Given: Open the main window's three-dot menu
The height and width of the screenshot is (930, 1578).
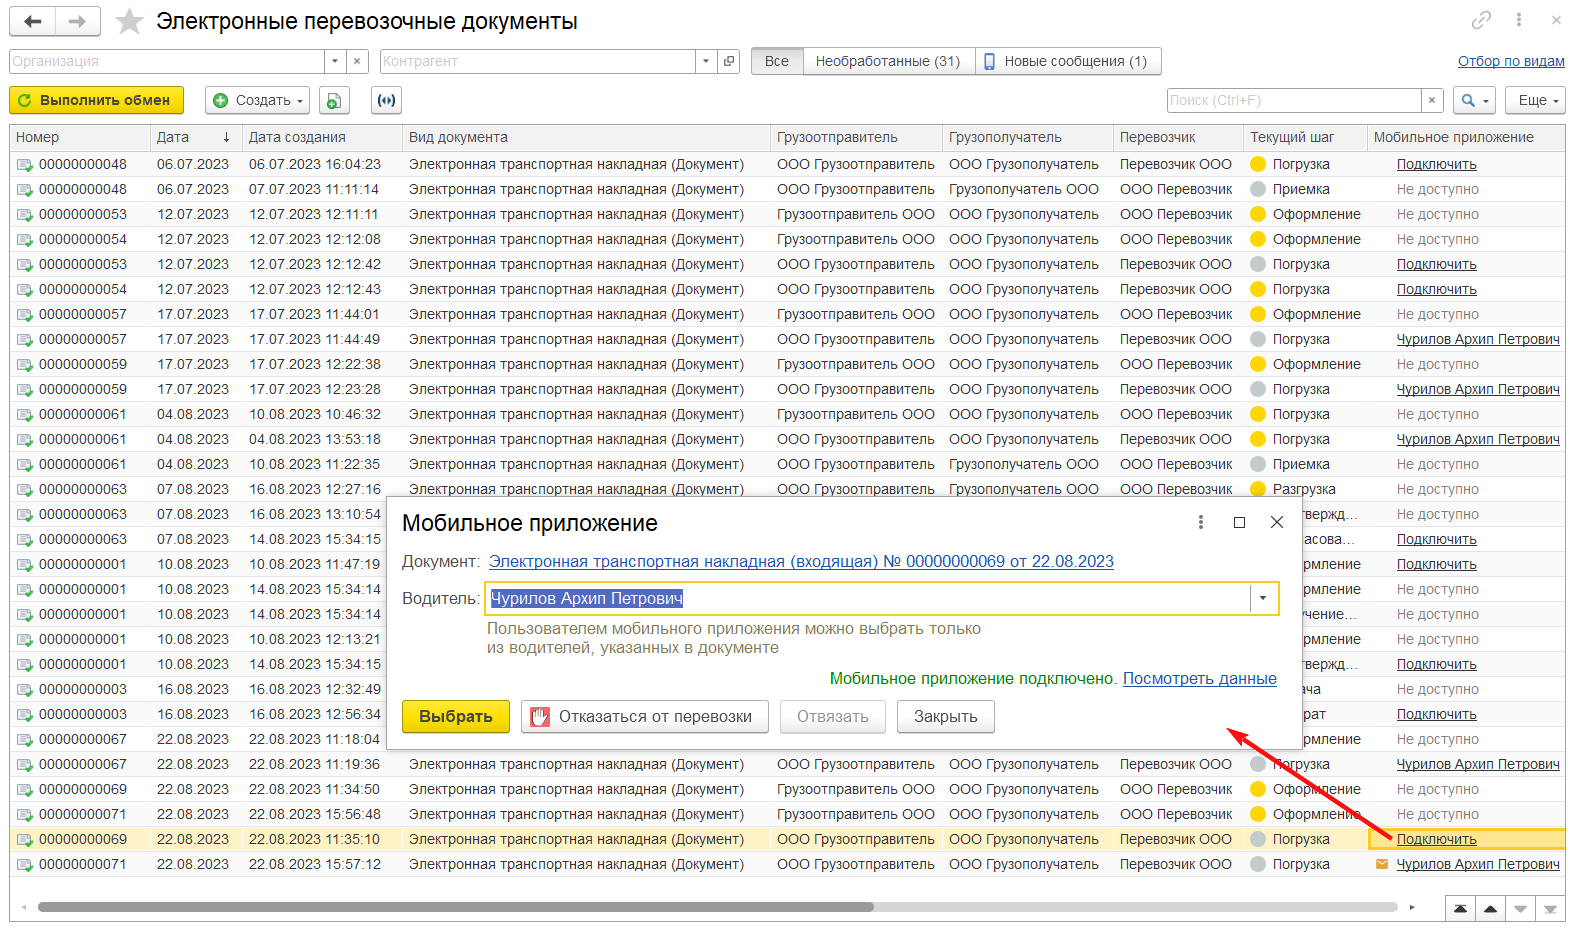Looking at the screenshot, I should coord(1518,20).
